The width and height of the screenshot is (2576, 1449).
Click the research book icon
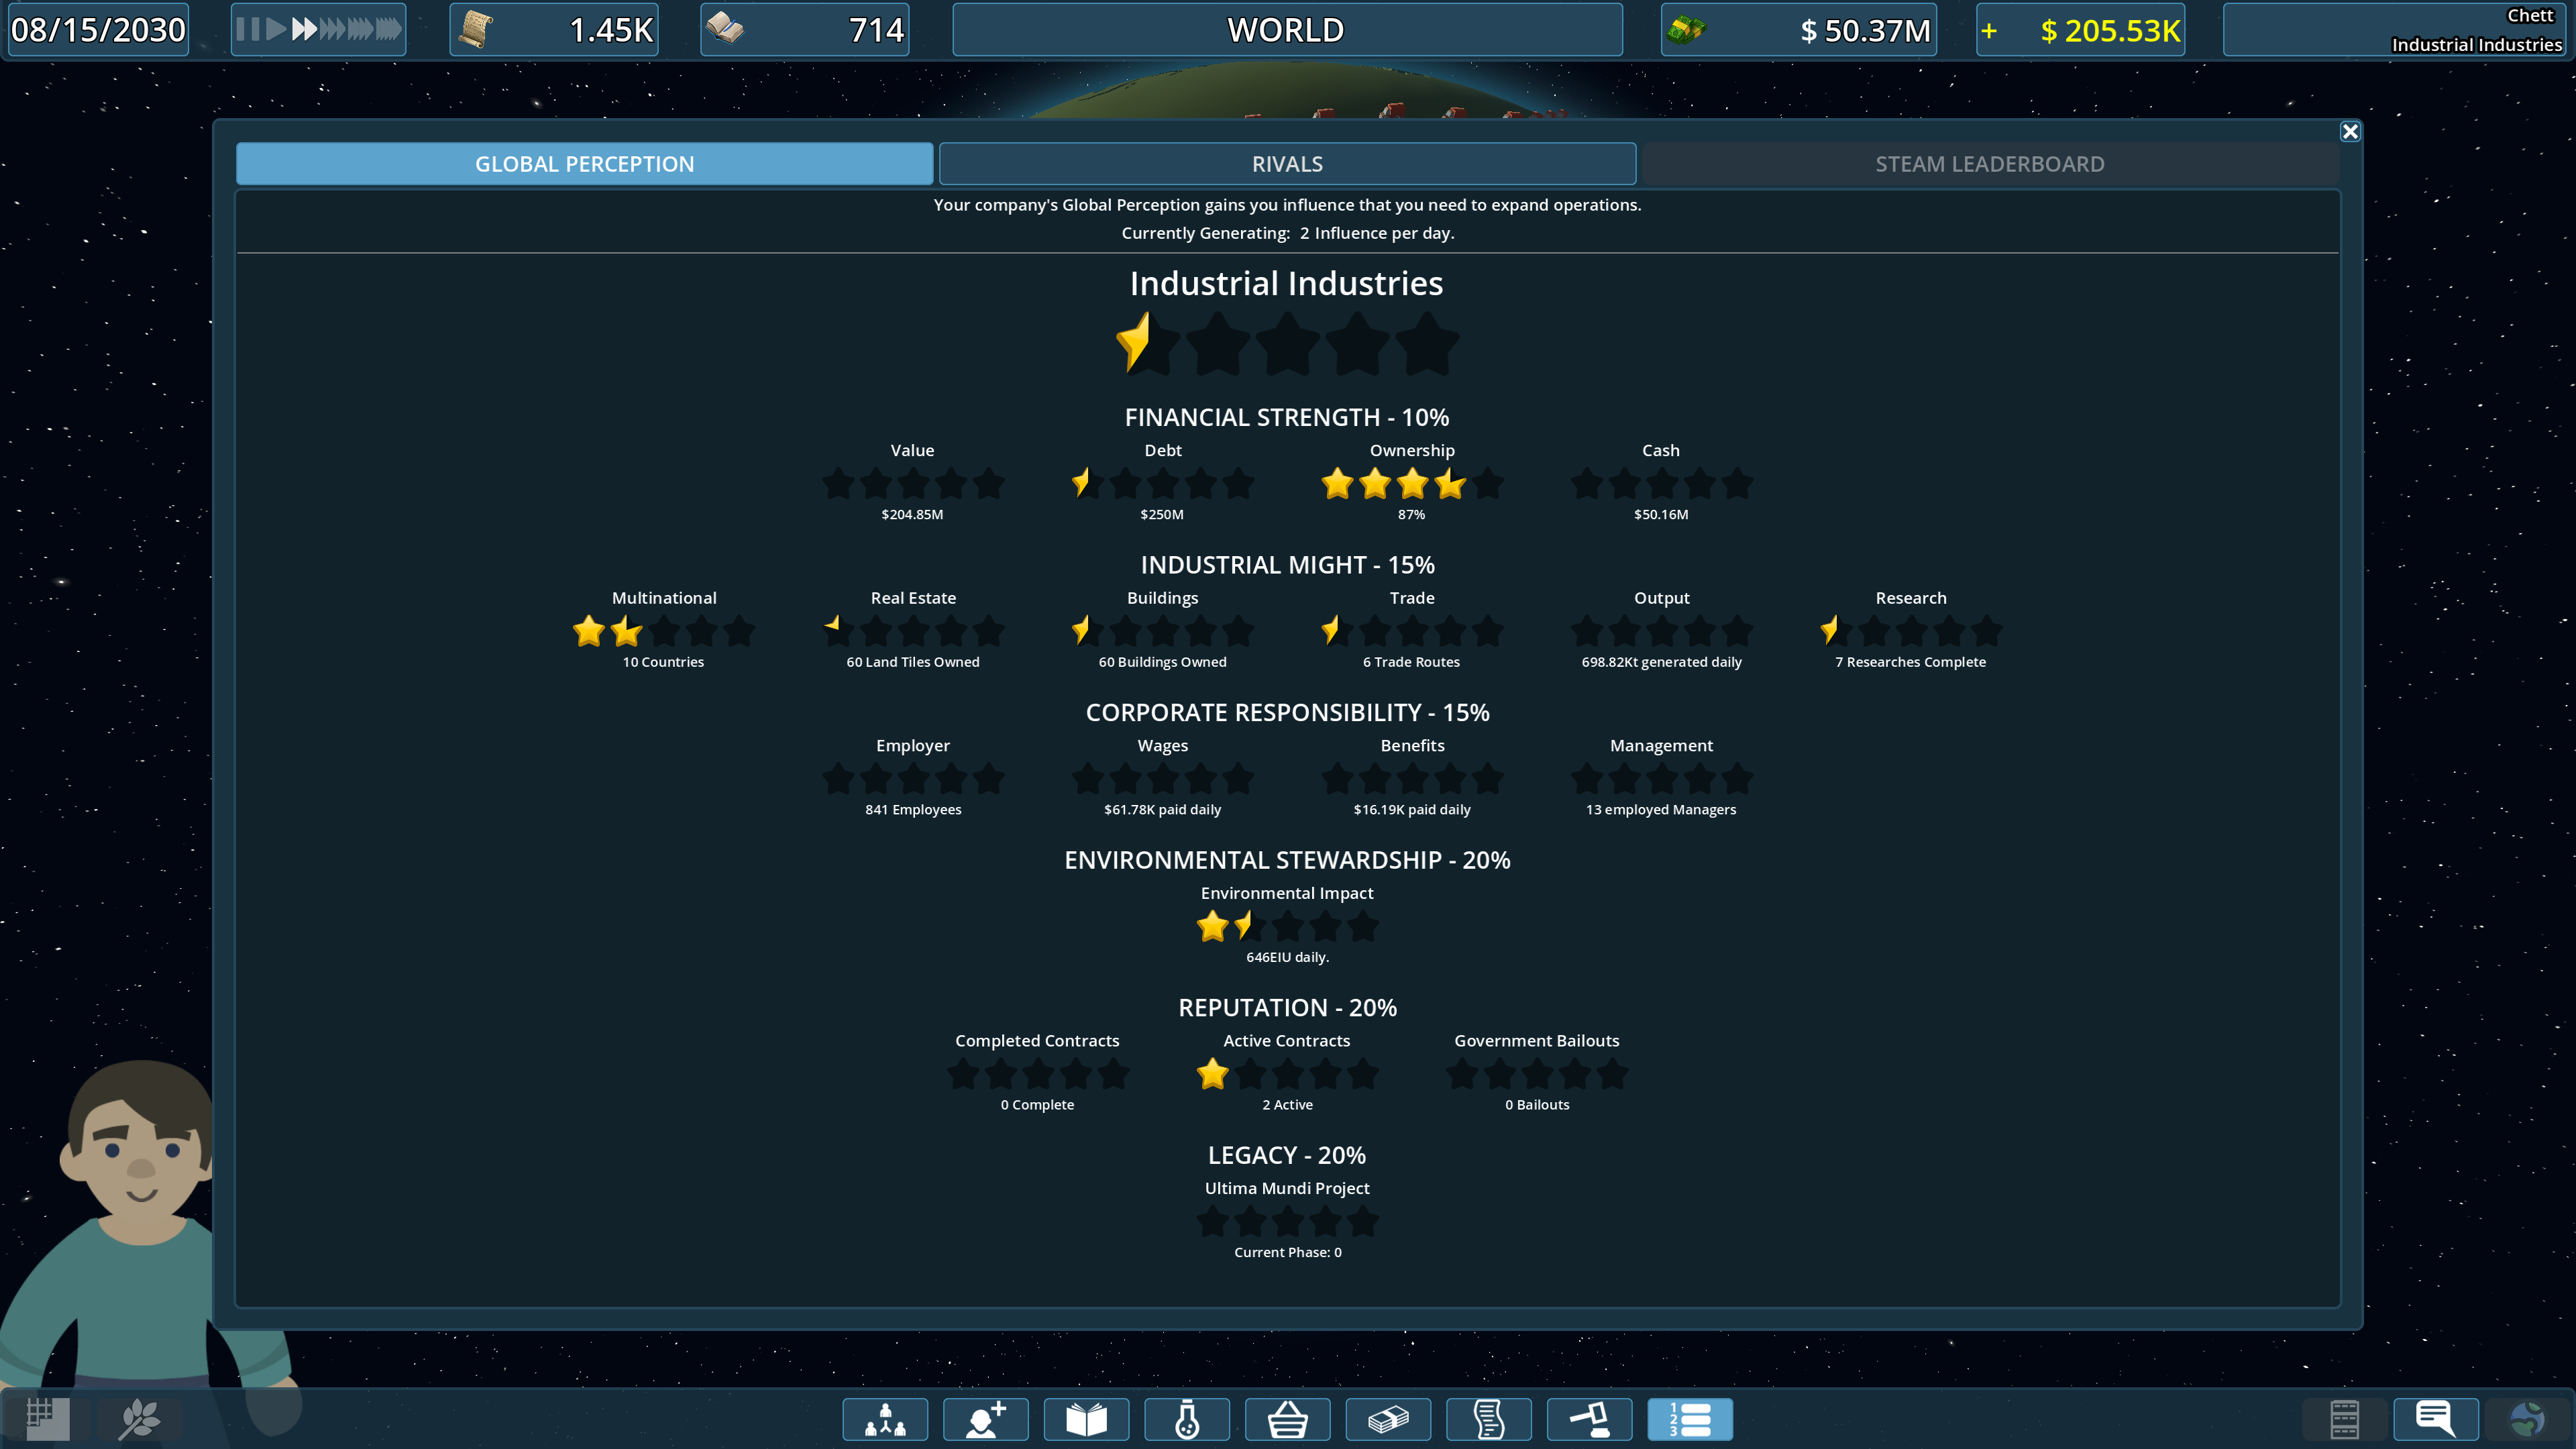coord(725,29)
